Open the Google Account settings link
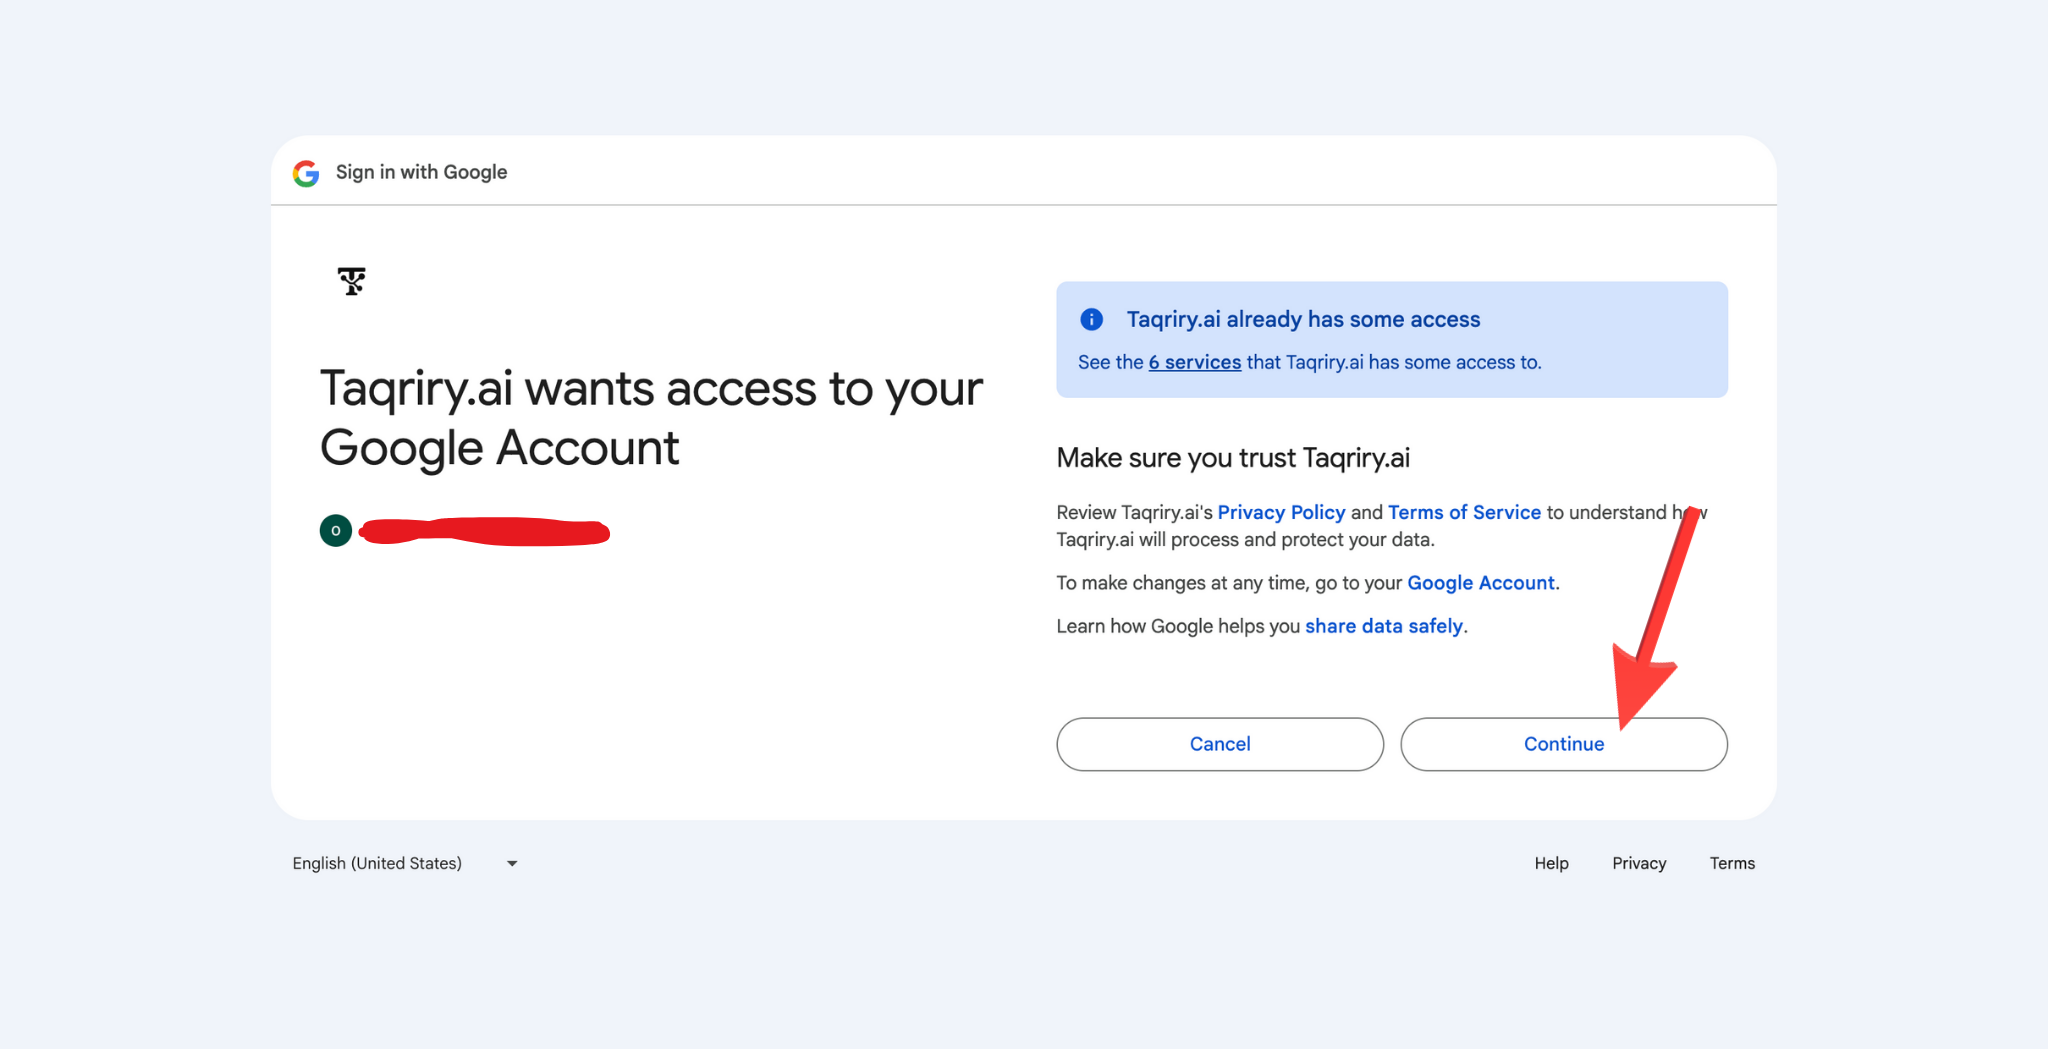2048x1049 pixels. pos(1480,582)
